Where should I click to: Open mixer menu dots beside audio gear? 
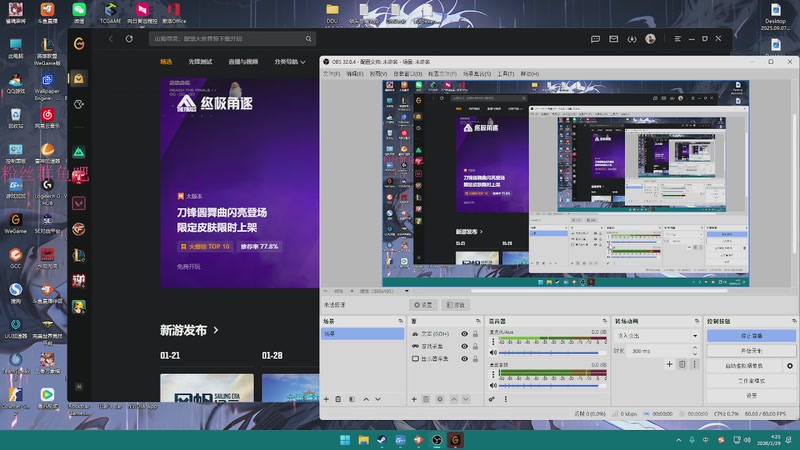pos(506,399)
